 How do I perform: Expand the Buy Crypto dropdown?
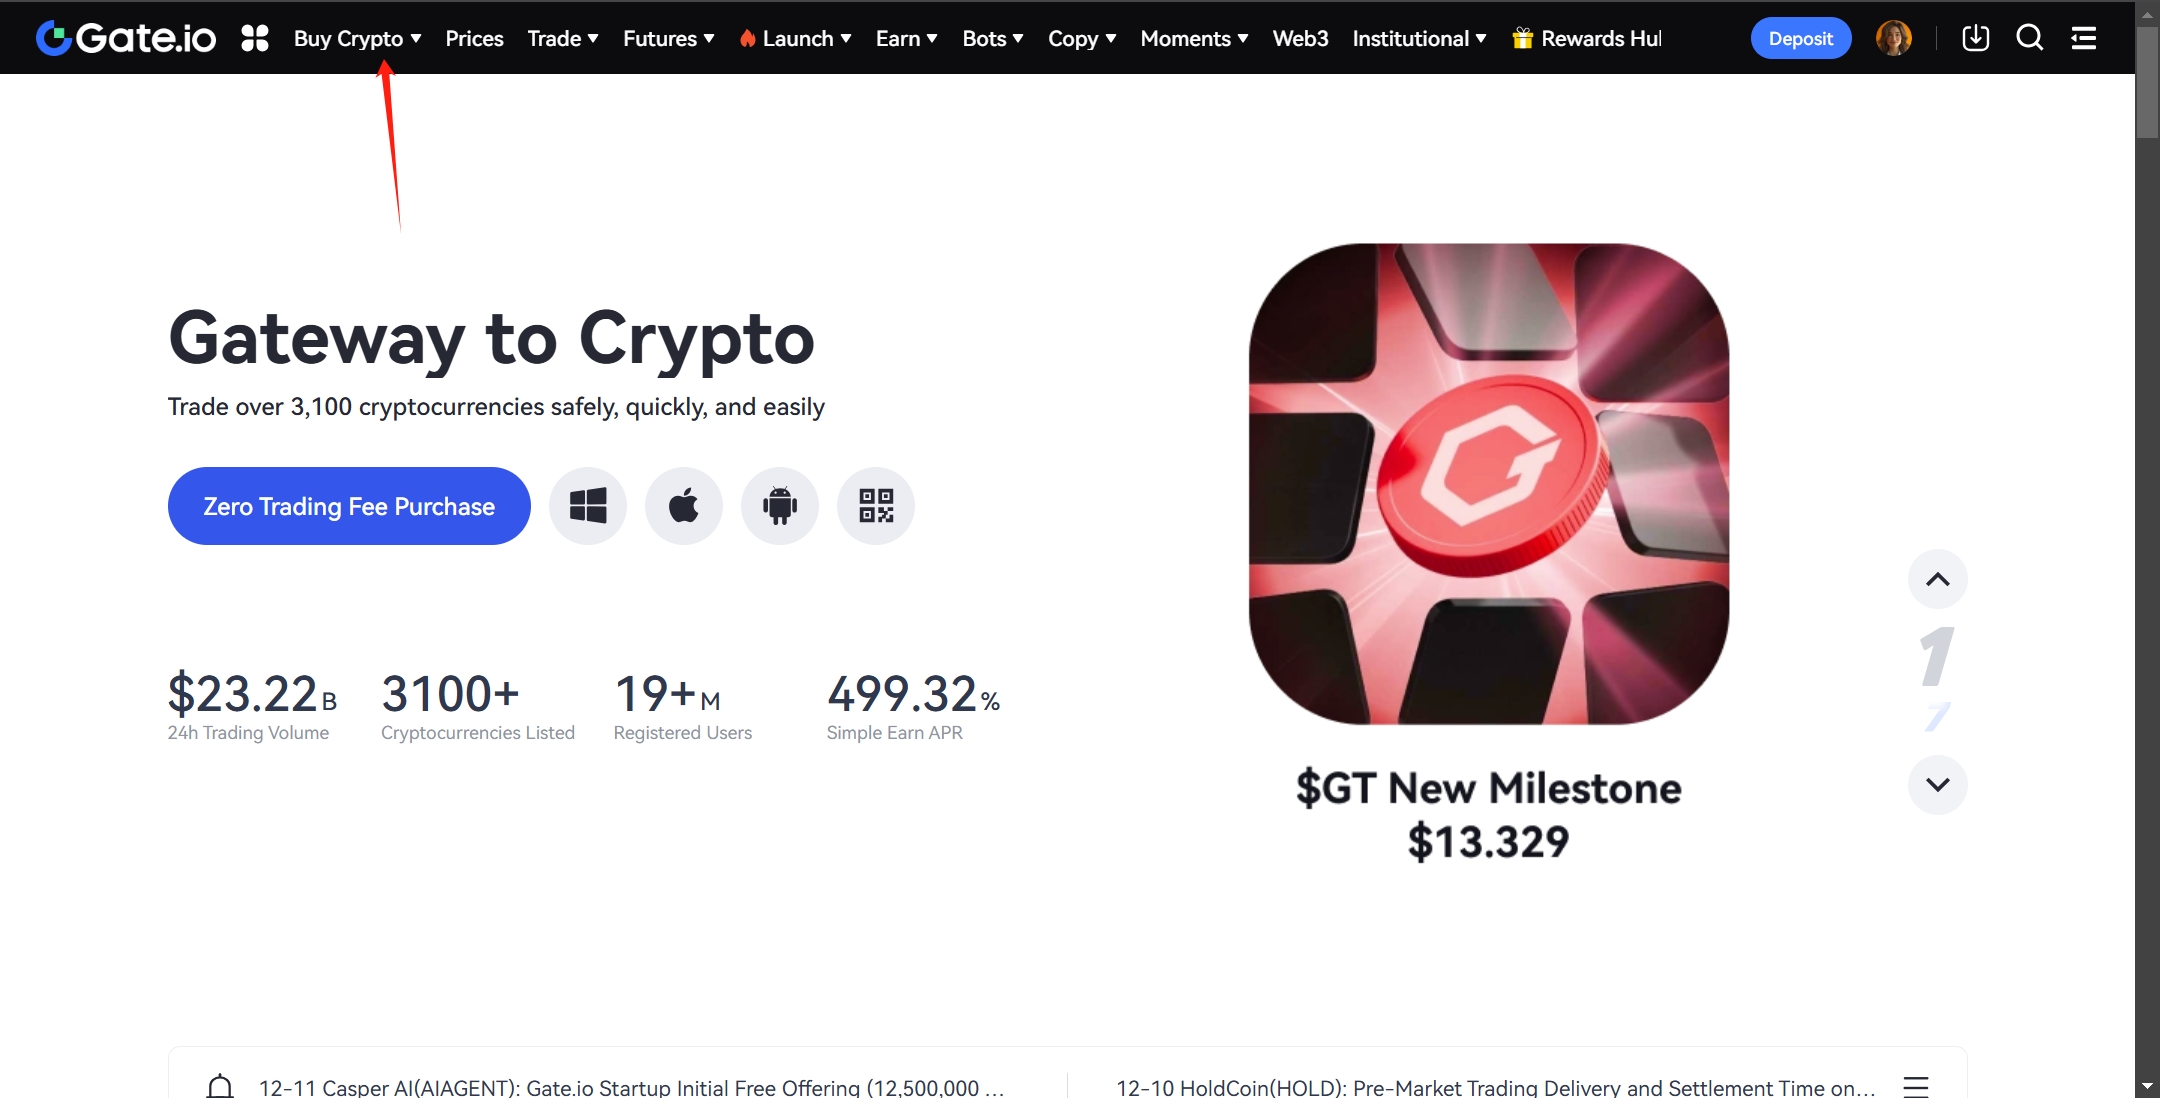pos(357,38)
